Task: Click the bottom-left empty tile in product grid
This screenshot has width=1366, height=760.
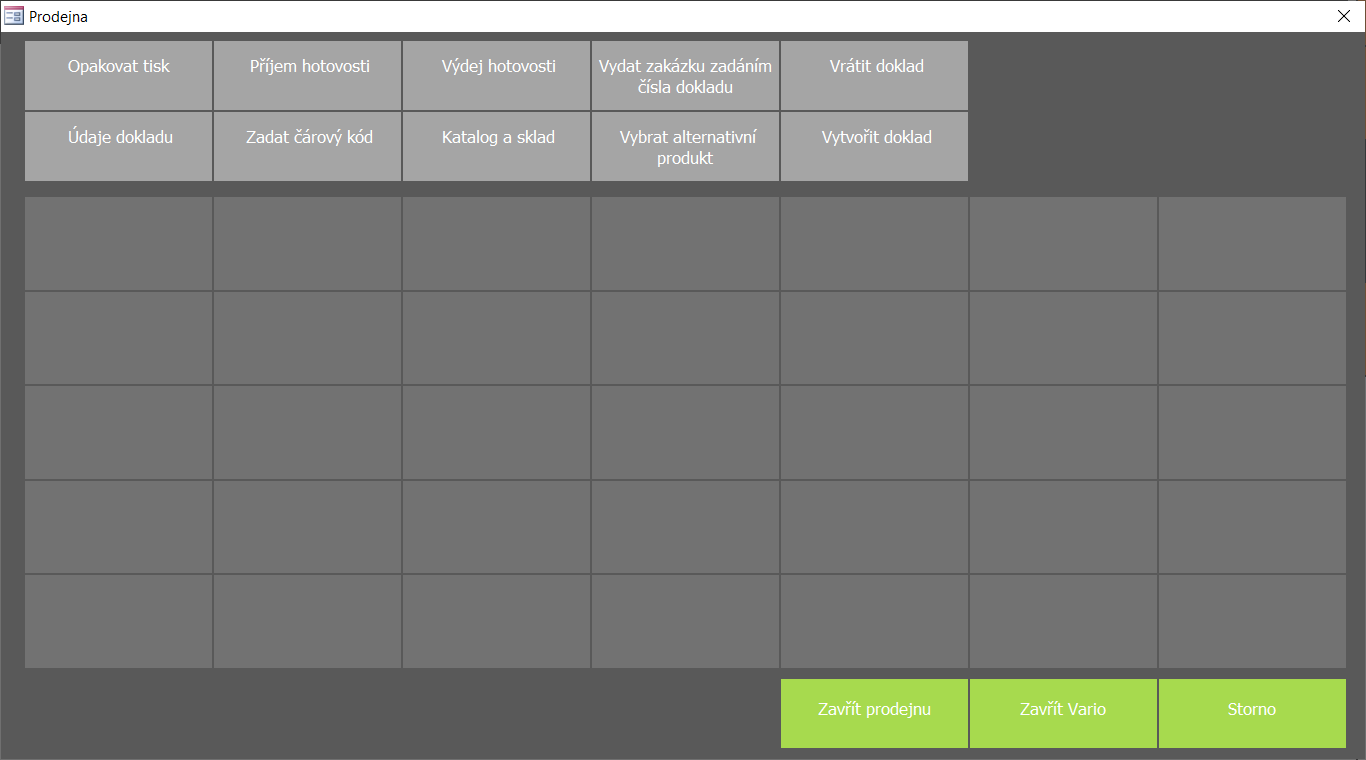Action: (118, 621)
